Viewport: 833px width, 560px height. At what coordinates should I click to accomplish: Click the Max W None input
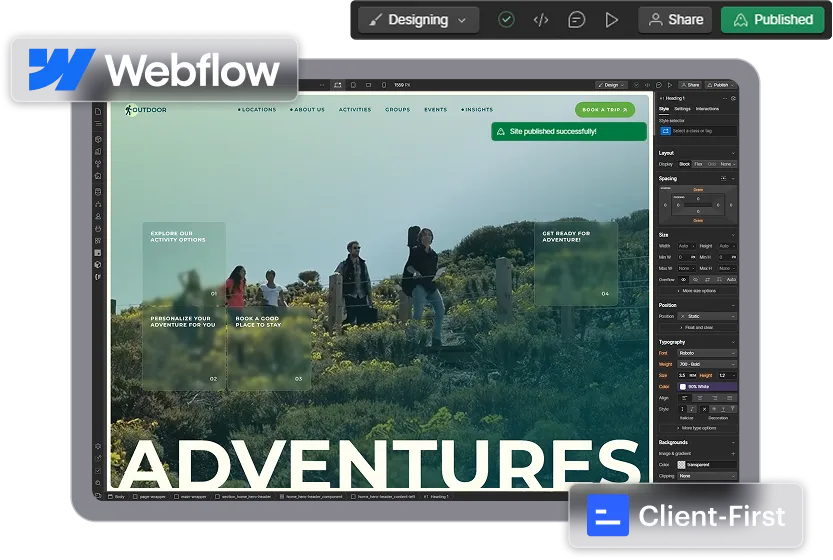click(x=686, y=268)
